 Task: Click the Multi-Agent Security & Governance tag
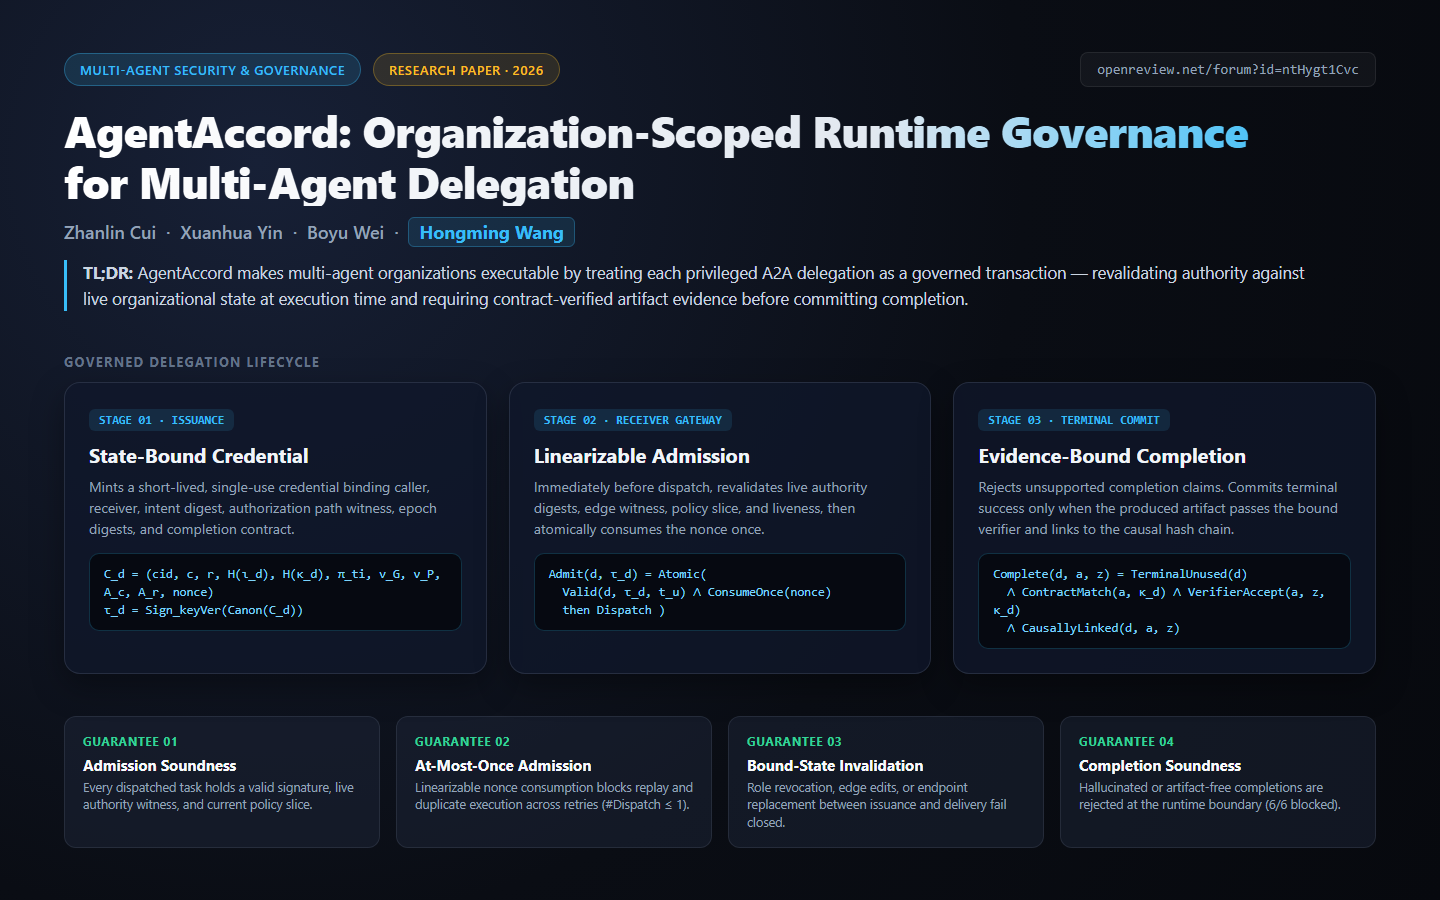coord(212,70)
